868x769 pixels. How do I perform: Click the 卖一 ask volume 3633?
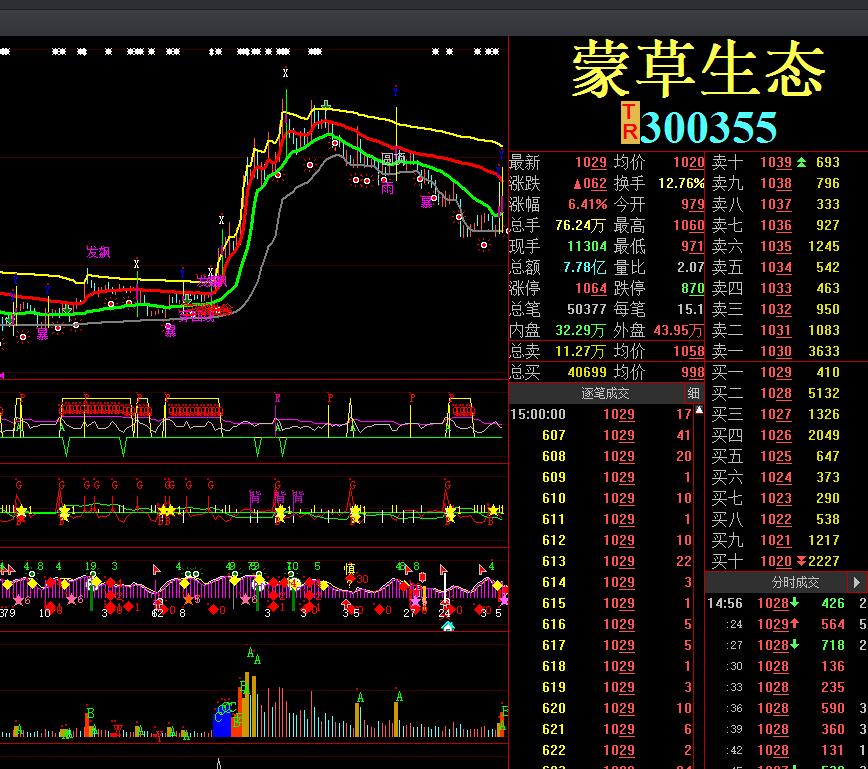[824, 352]
